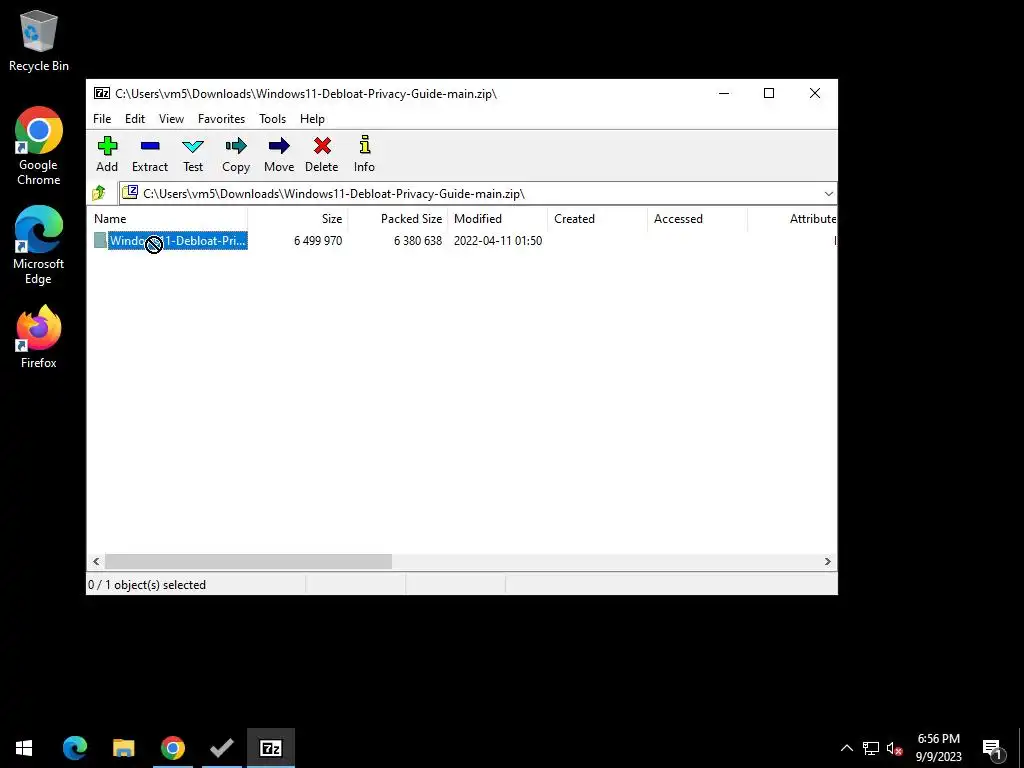
Task: Click the Attributes column header
Action: tap(792, 219)
